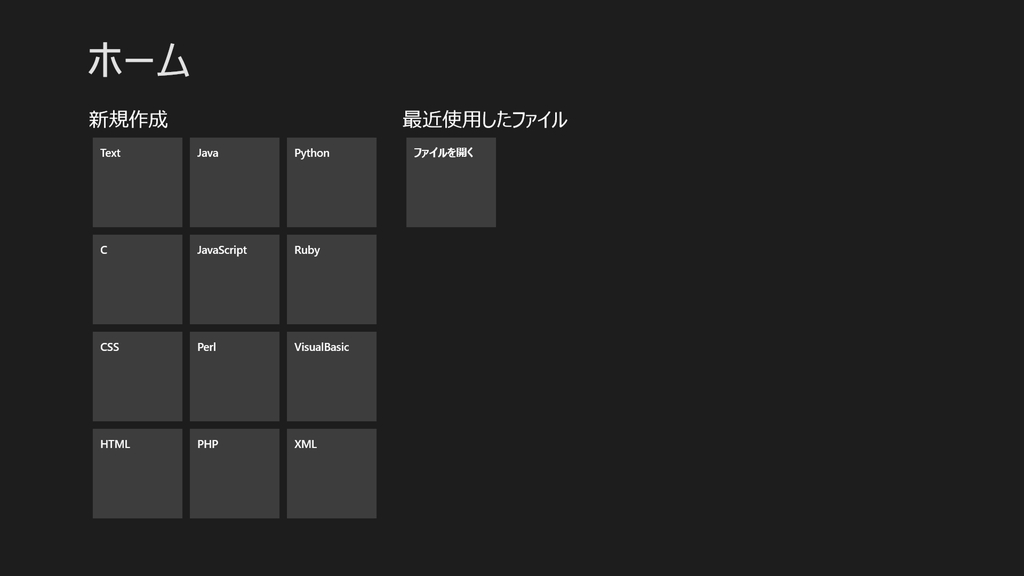Create a new HTML document
Screen dimensions: 1024x576
(x=137, y=473)
